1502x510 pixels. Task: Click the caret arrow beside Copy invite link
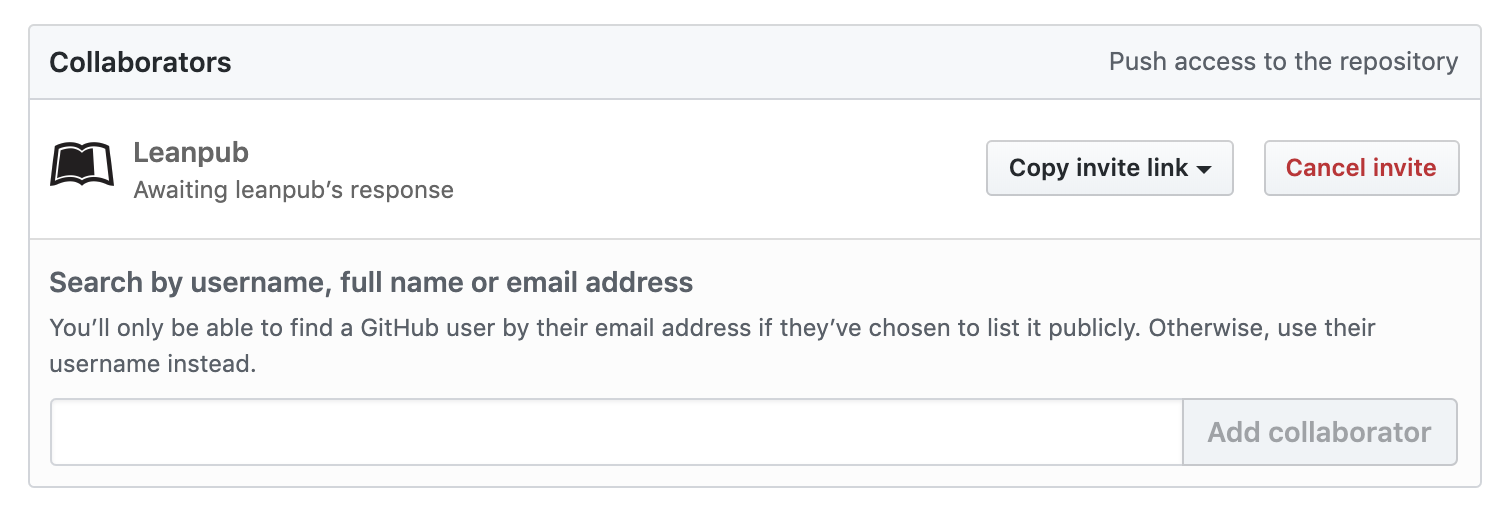coord(1204,169)
